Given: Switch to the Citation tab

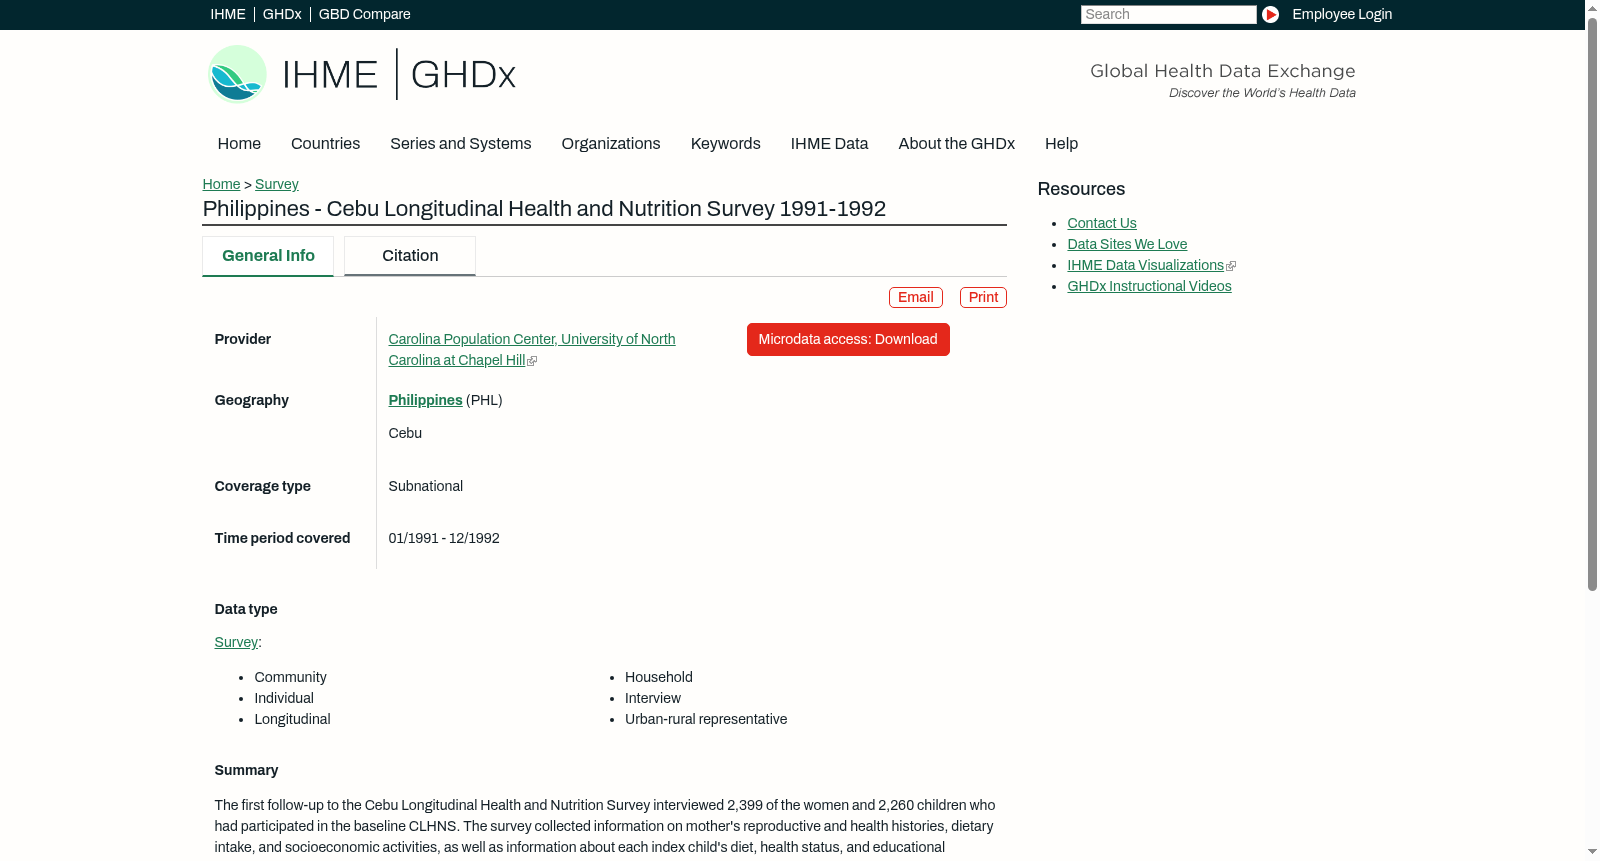Looking at the screenshot, I should pos(410,256).
